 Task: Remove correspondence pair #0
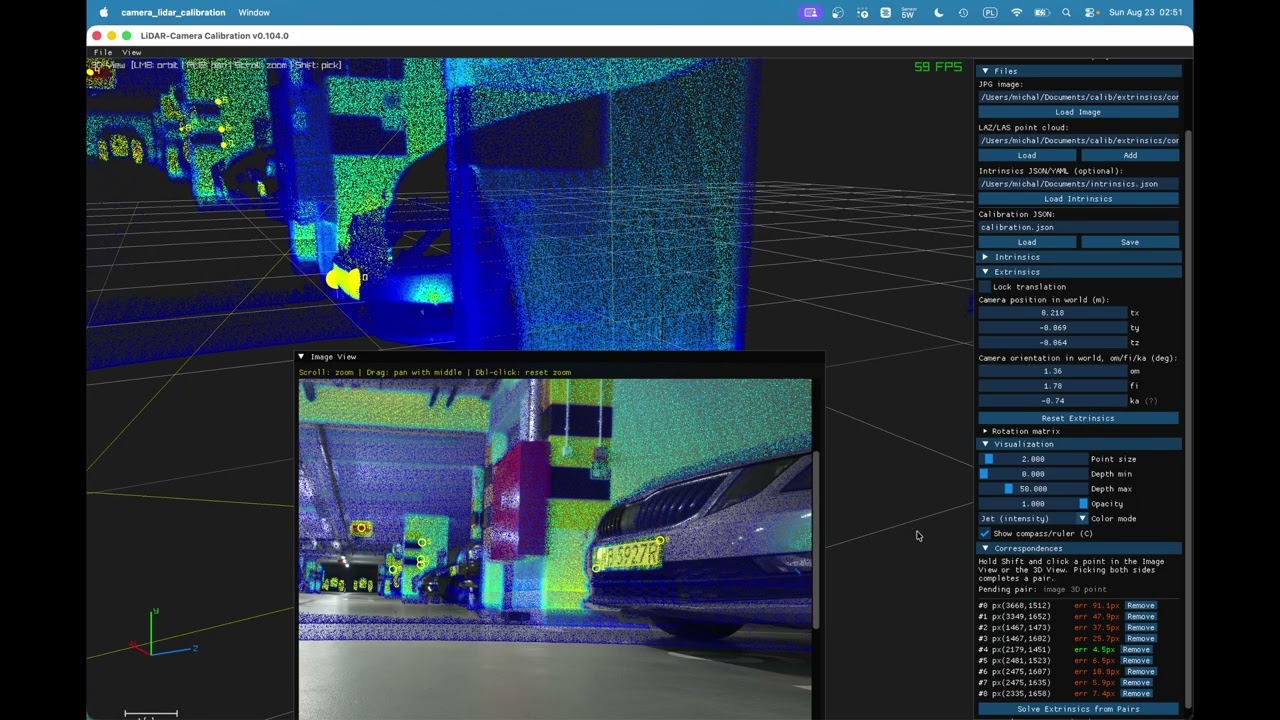click(1141, 605)
